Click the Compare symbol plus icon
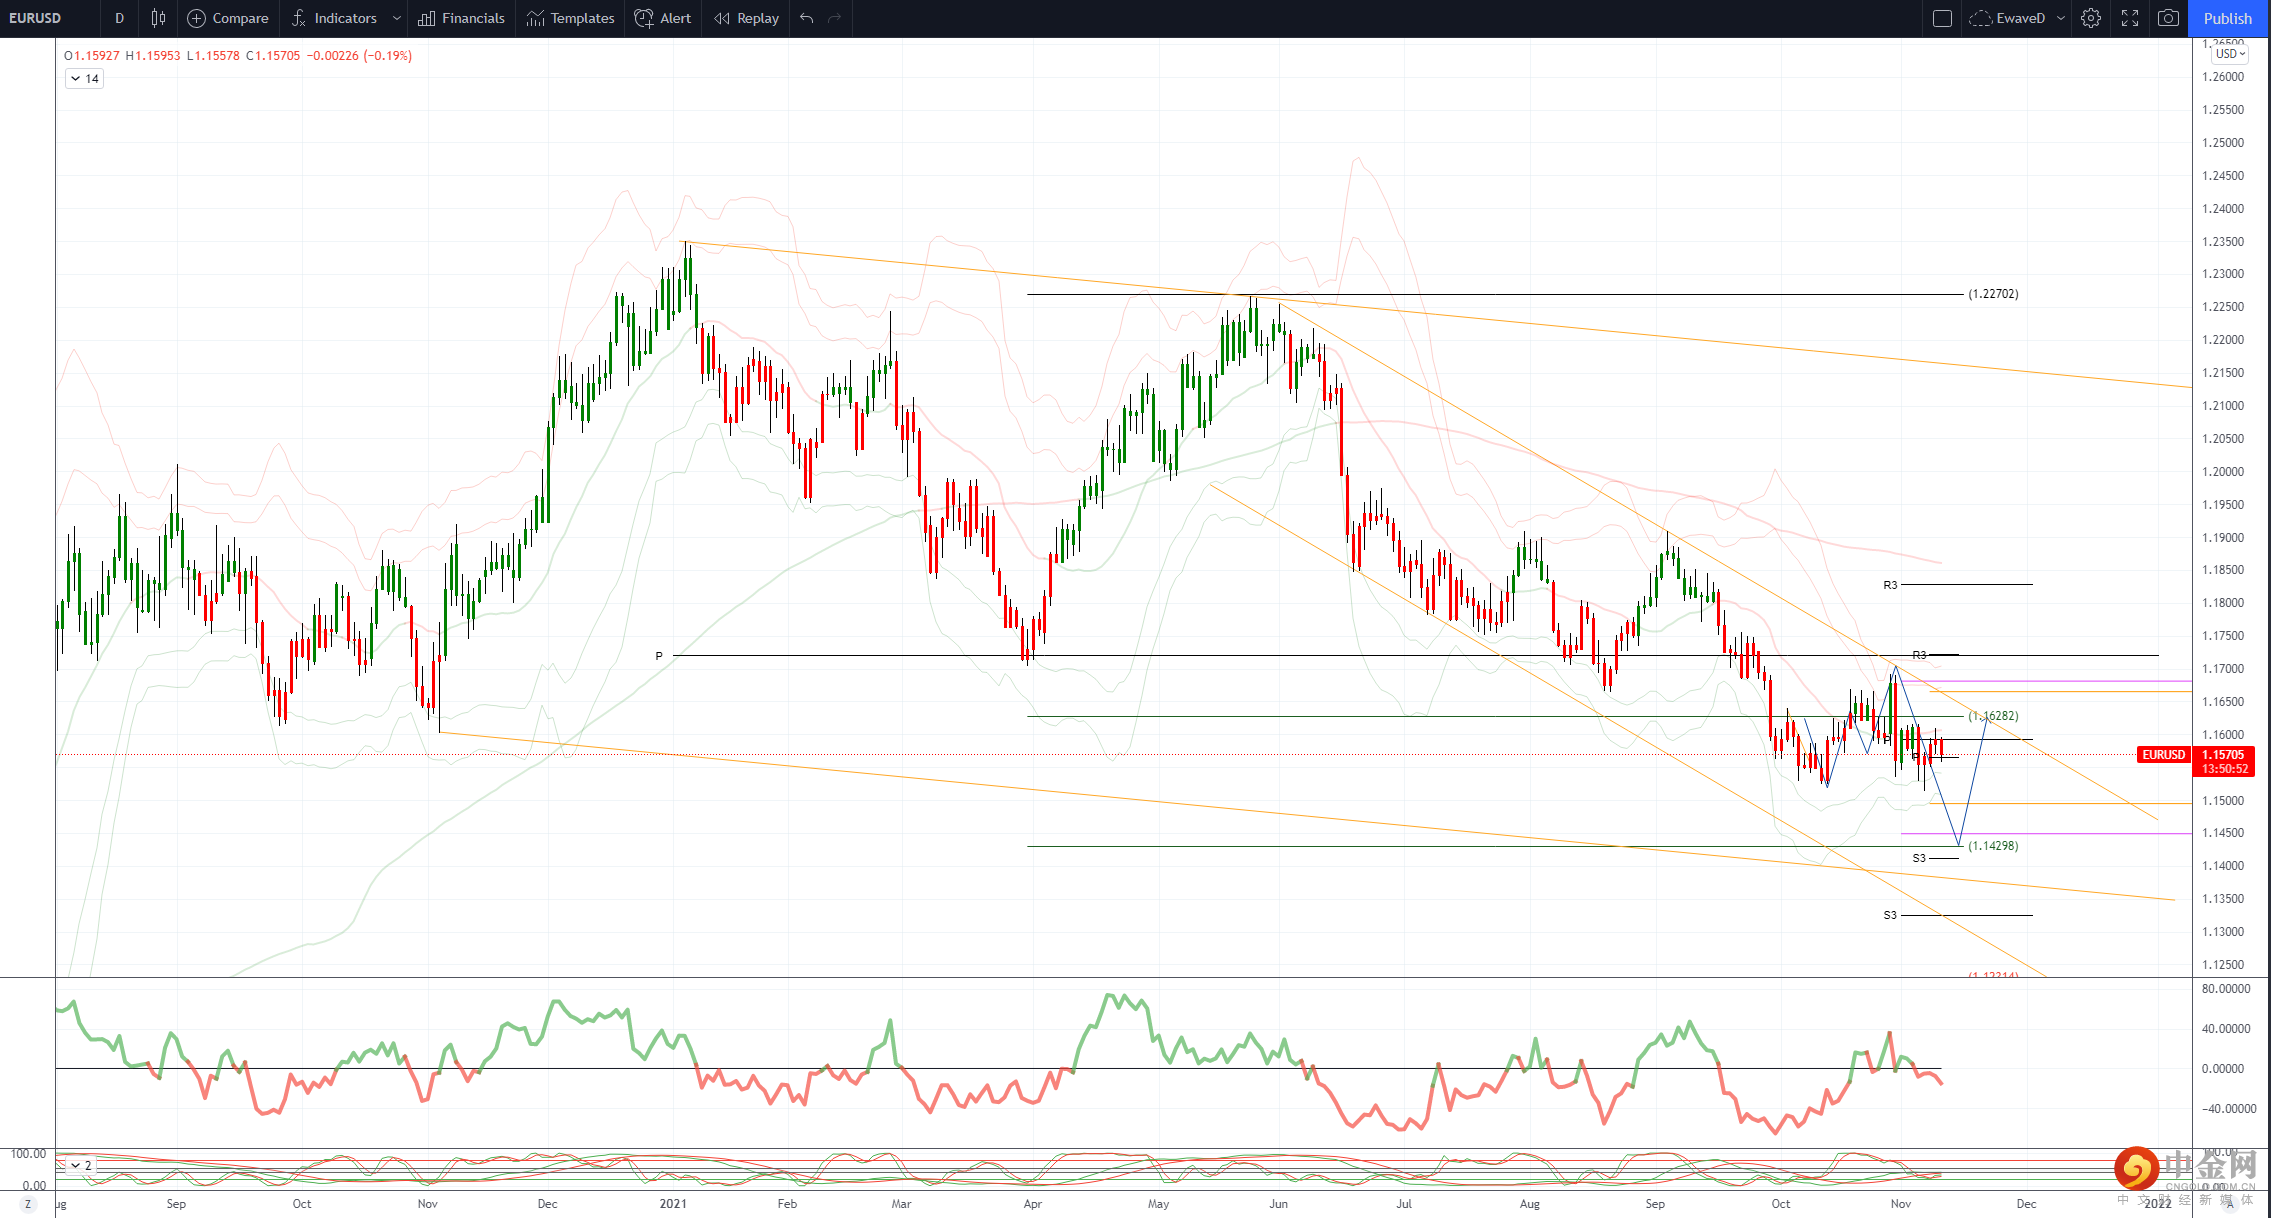 (197, 18)
